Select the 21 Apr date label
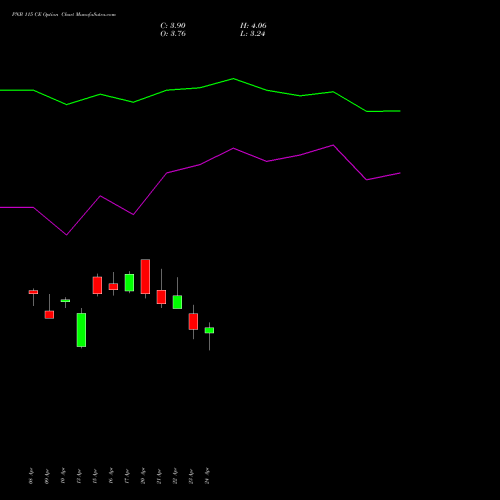 [159, 476]
